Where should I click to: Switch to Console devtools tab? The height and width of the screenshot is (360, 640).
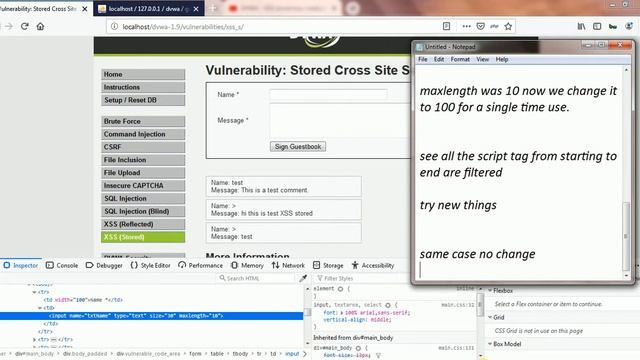pyautogui.click(x=62, y=265)
